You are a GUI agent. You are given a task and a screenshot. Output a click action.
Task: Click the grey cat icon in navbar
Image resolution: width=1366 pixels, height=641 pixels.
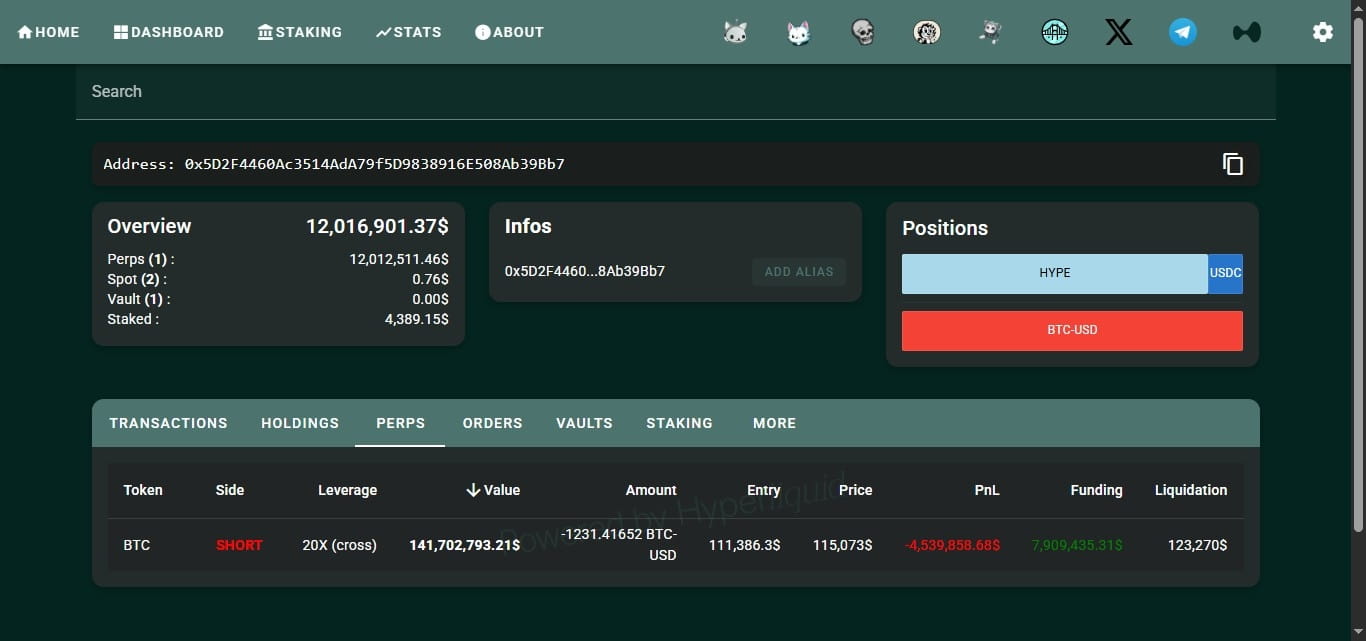[x=735, y=32]
